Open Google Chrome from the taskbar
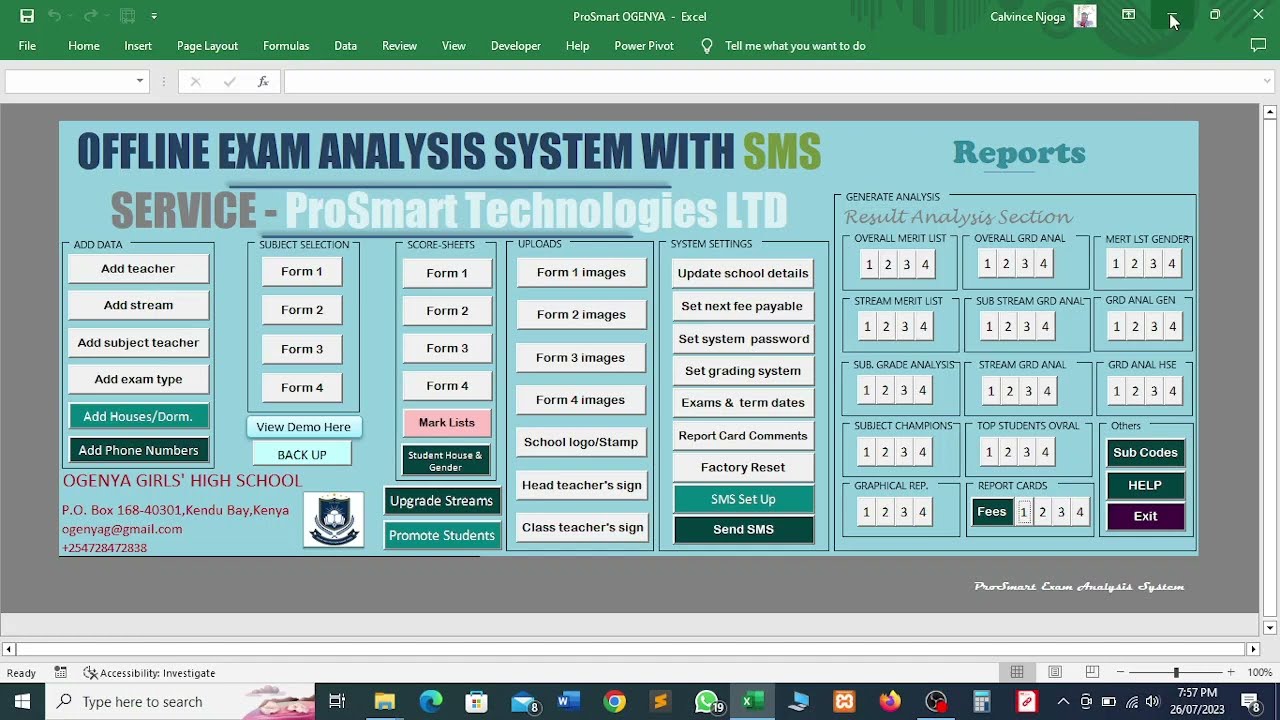This screenshot has width=1280, height=720. 615,702
